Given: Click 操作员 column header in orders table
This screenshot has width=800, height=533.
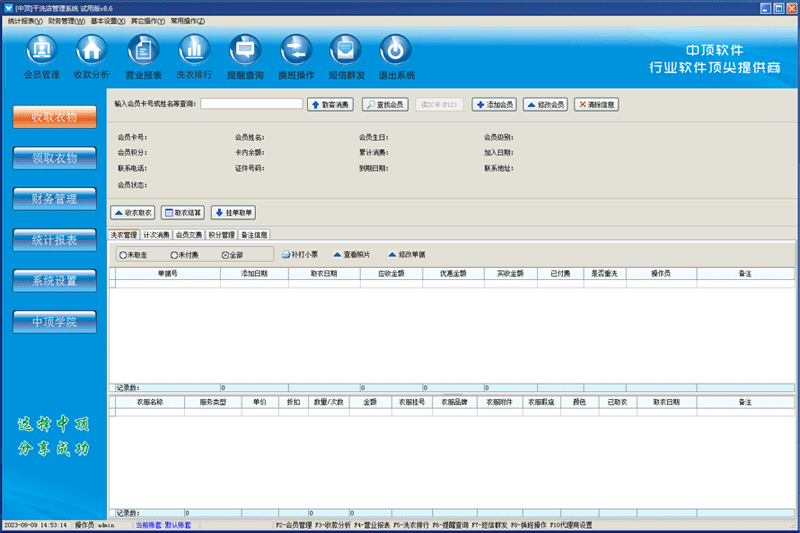Looking at the screenshot, I should tap(661, 273).
